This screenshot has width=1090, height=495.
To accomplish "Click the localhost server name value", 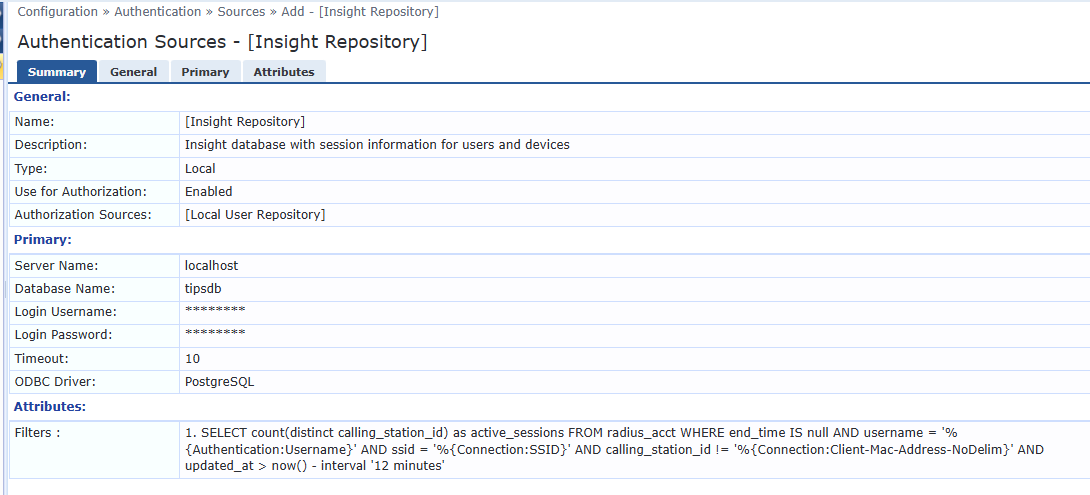I will click(211, 266).
